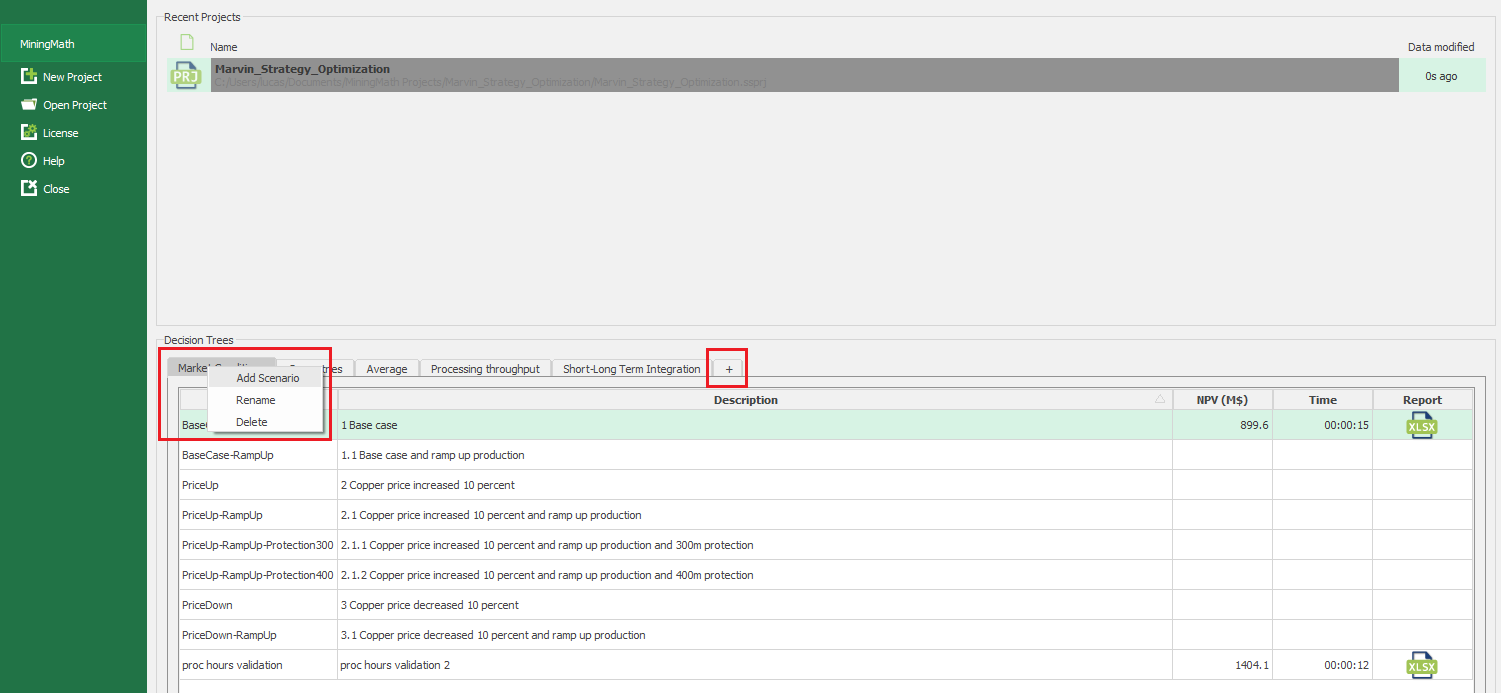Open the Processing throughput tab
This screenshot has height=693, width=1501.
(485, 369)
